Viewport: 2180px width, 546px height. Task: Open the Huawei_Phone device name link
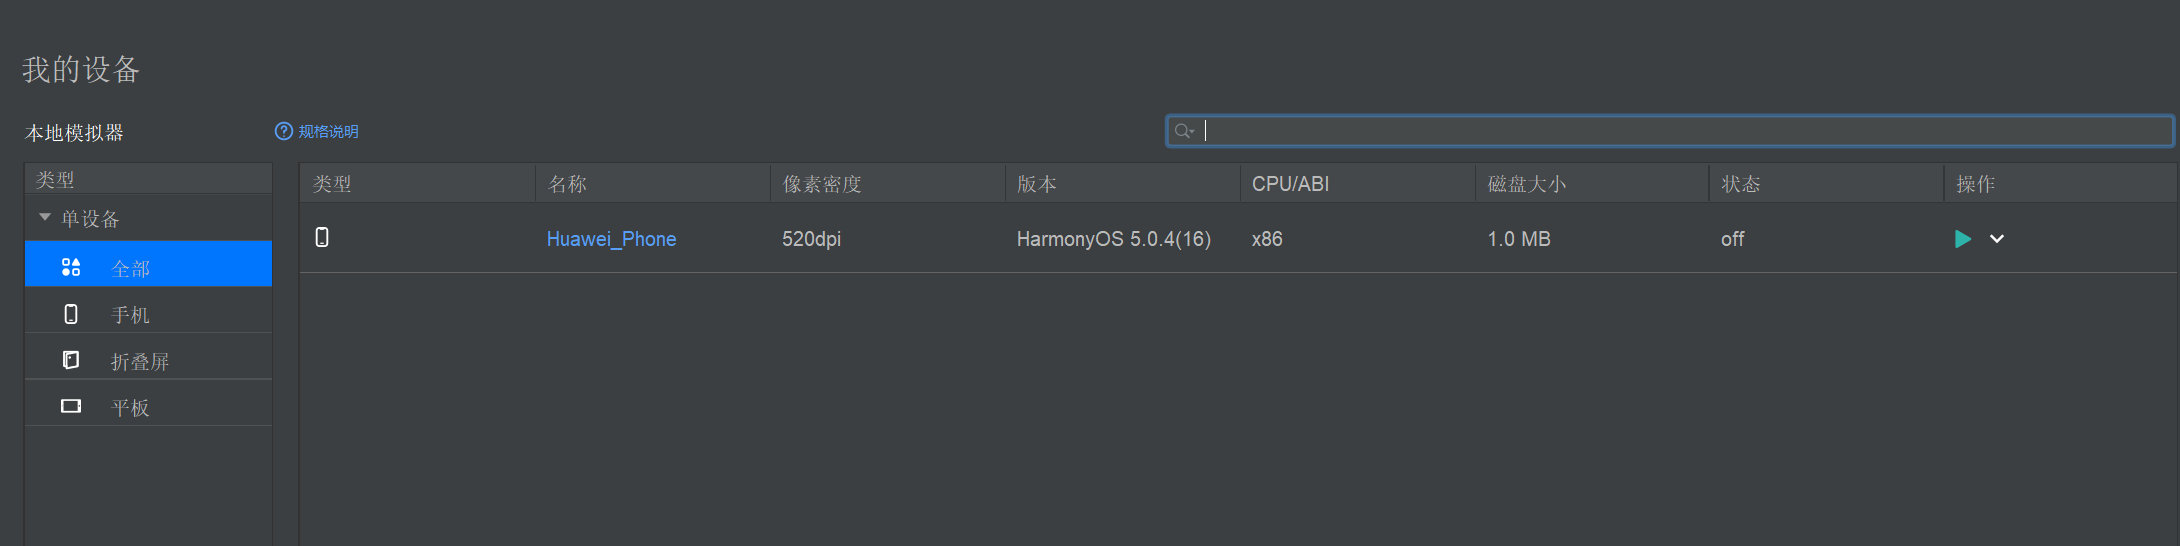point(611,239)
